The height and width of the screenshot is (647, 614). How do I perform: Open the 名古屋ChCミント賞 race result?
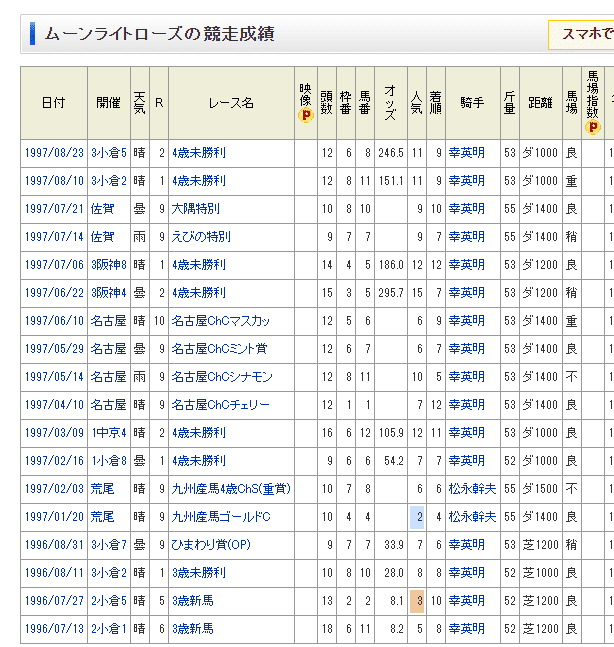click(x=218, y=349)
